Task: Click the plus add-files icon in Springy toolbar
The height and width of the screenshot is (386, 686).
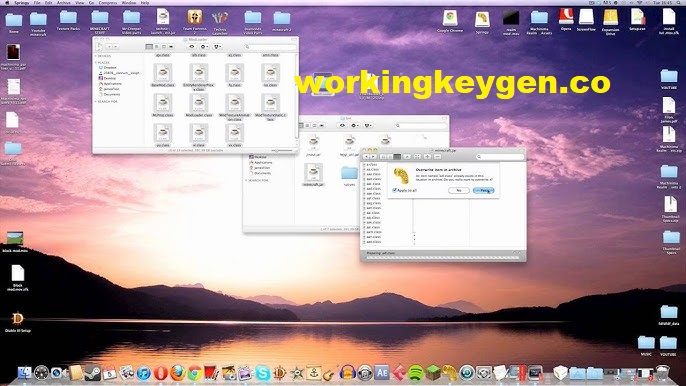Action: pos(427,157)
